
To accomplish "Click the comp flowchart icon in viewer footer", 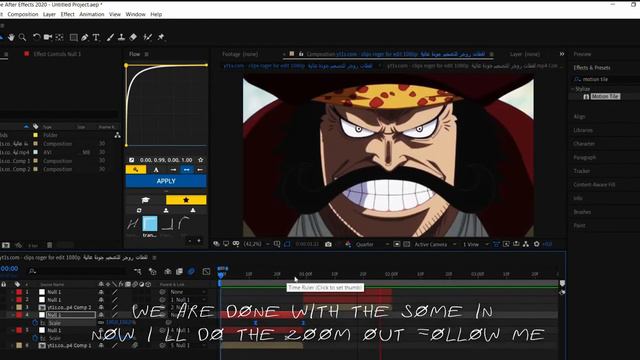I will [x=526, y=244].
